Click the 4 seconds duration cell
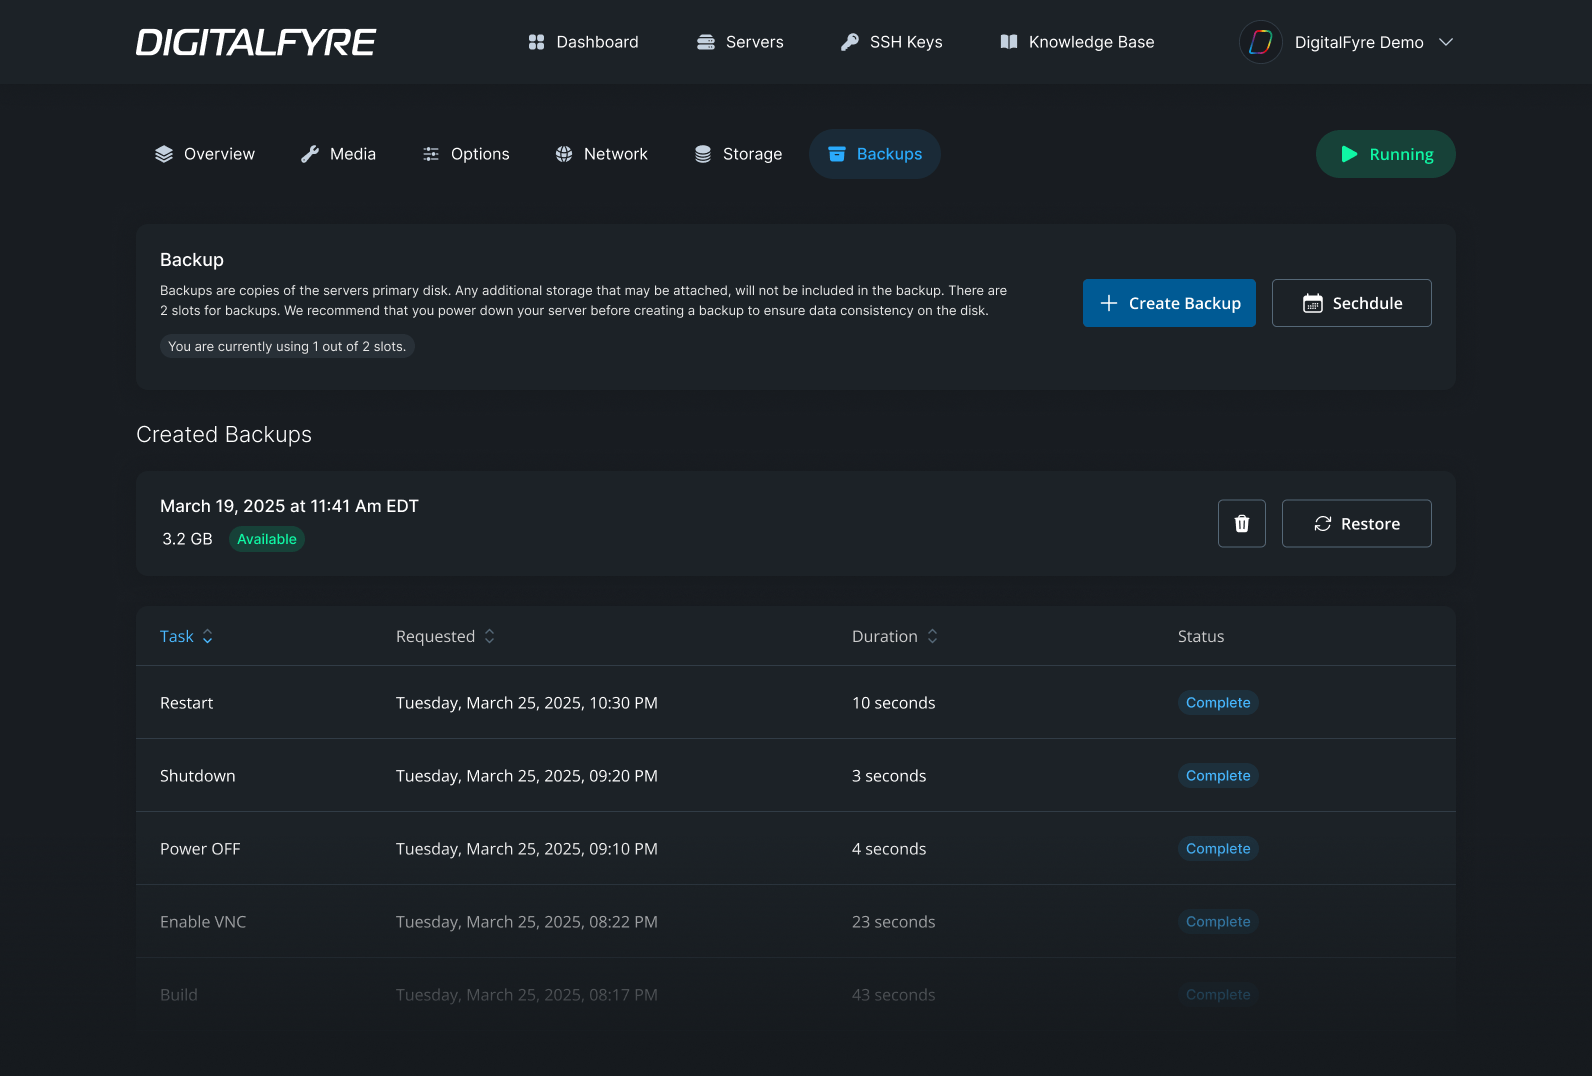1592x1076 pixels. tap(889, 849)
